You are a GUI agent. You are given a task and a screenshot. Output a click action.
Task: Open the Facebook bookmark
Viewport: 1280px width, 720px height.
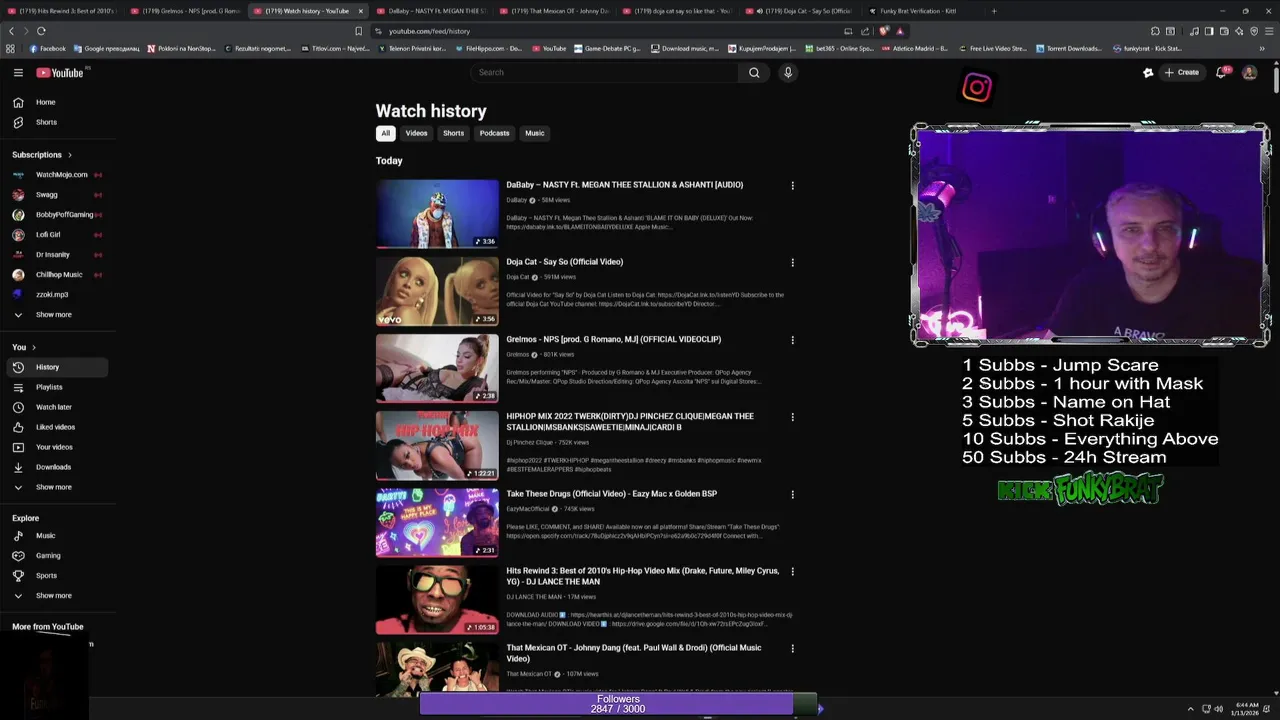(47, 48)
